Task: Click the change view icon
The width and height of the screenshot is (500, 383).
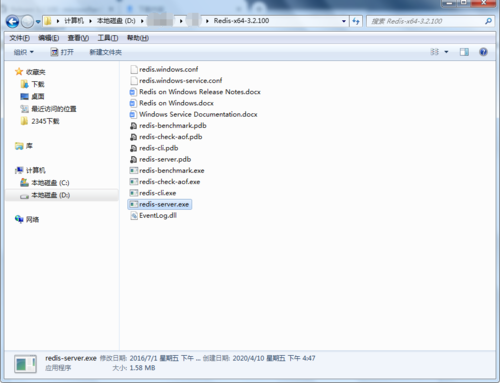Action: pos(434,52)
